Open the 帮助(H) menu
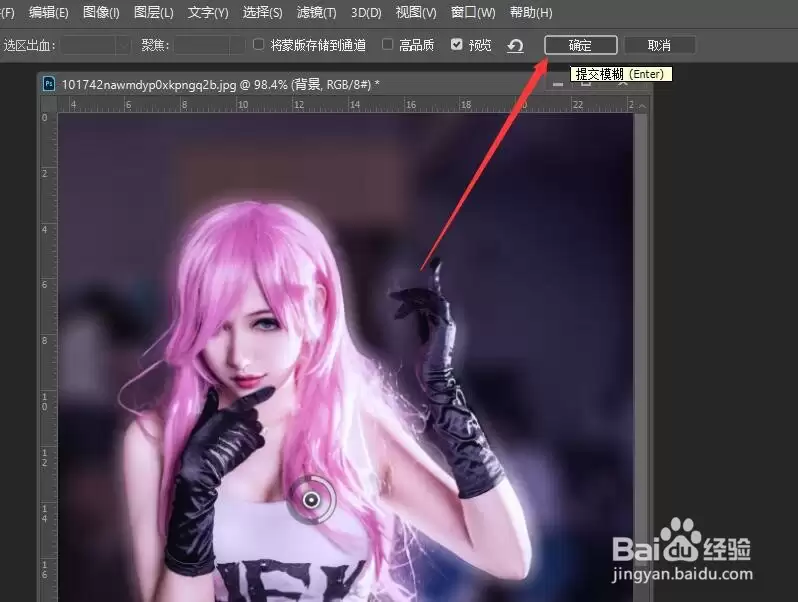 point(531,12)
